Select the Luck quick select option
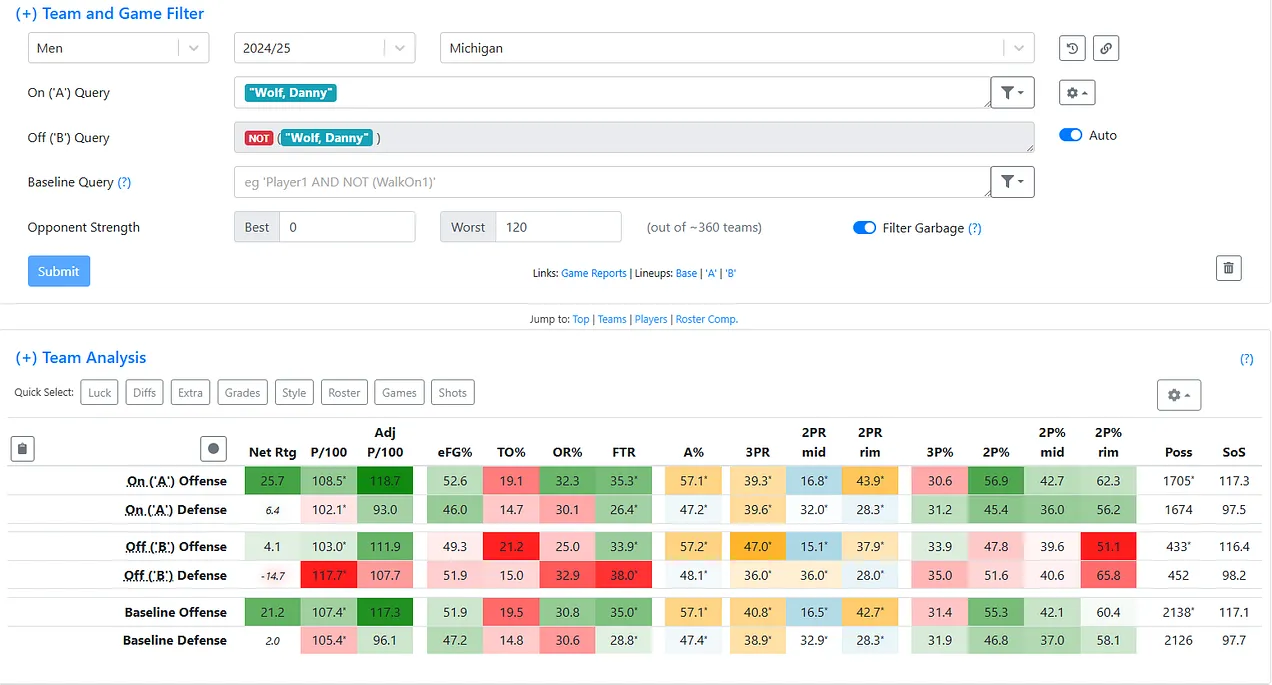 pos(100,393)
